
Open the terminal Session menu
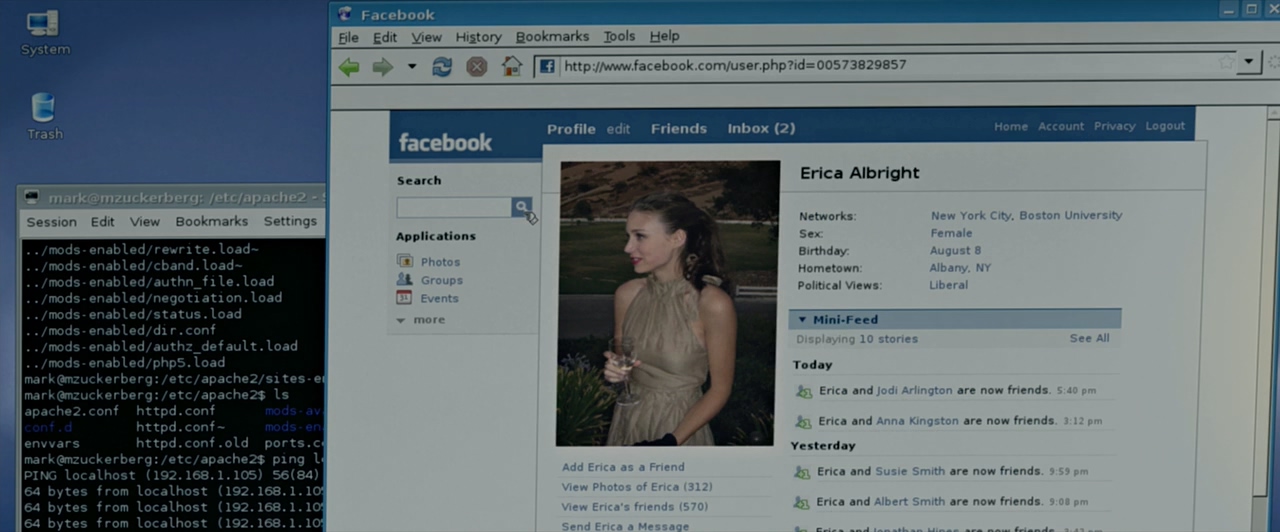(x=51, y=222)
